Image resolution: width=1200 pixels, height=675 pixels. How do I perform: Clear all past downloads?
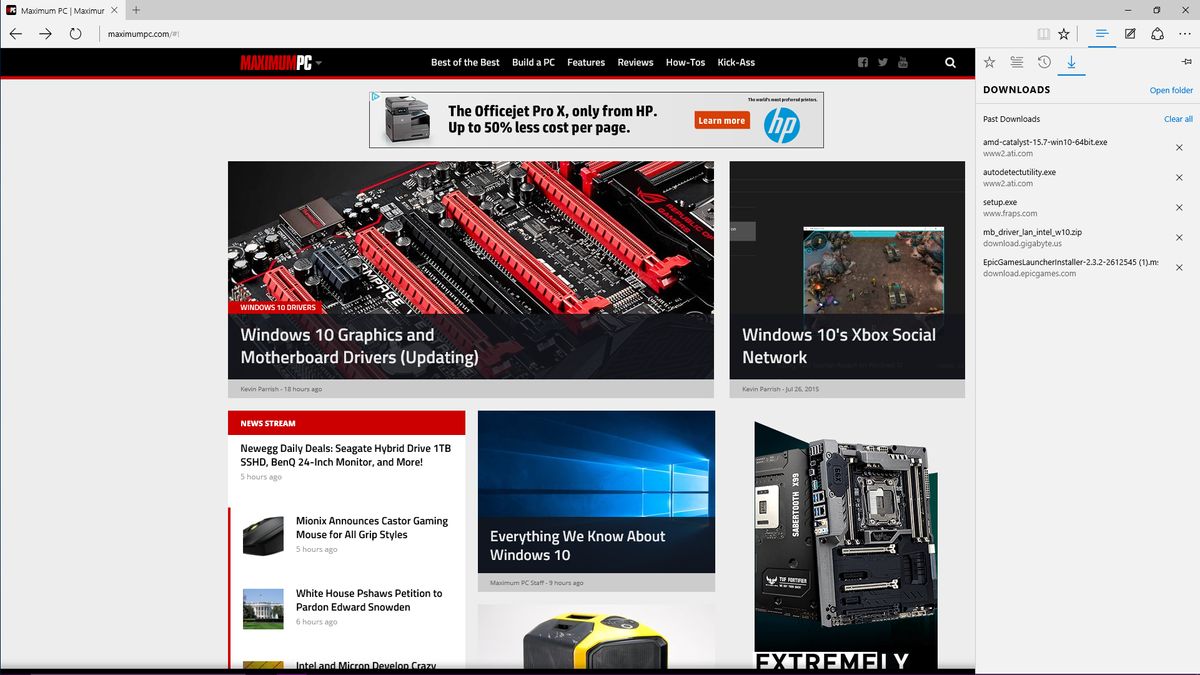(x=1178, y=118)
